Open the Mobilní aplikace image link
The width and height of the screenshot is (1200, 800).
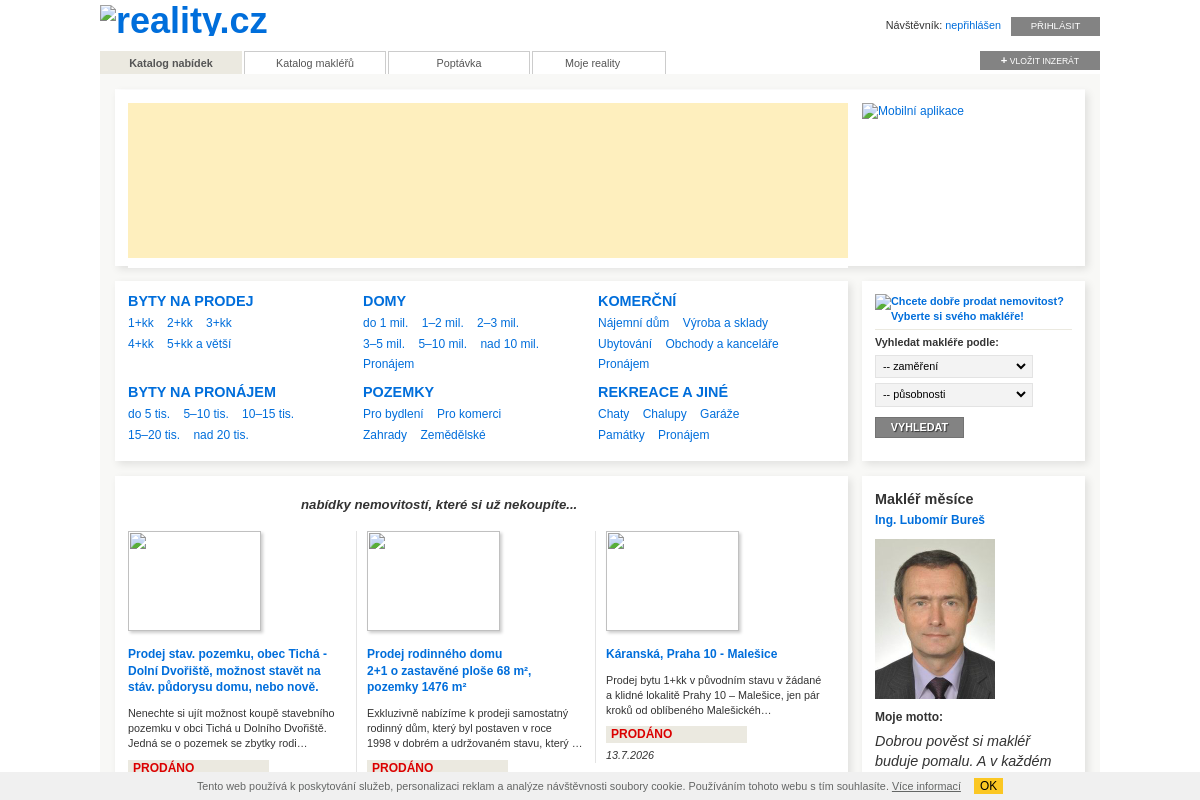coord(913,111)
